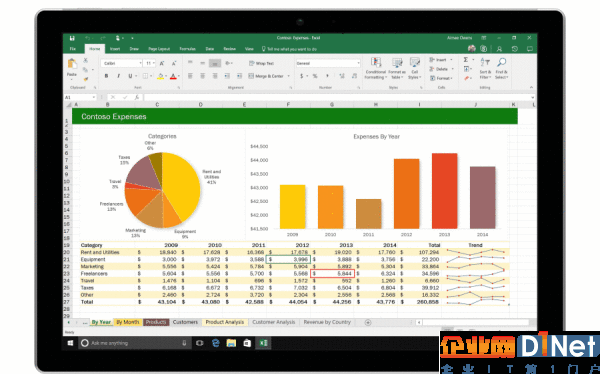Click the Font Color red A swatch

pyautogui.click(x=173, y=76)
